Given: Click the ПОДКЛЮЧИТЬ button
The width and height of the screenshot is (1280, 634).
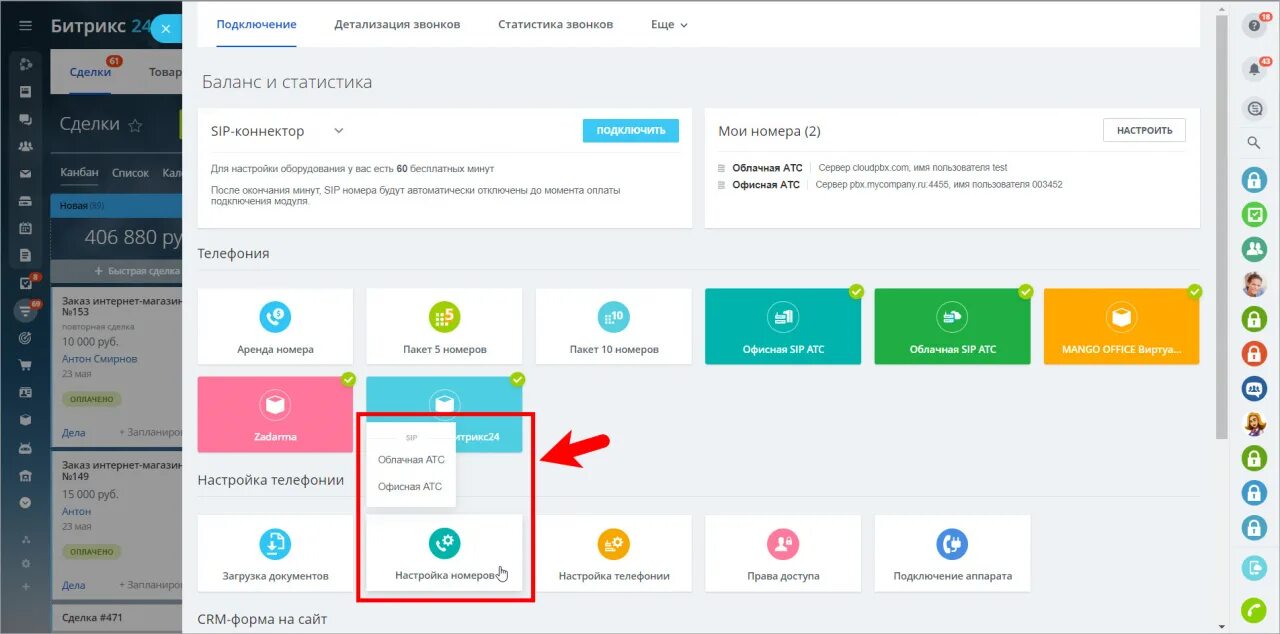Looking at the screenshot, I should pos(631,130).
